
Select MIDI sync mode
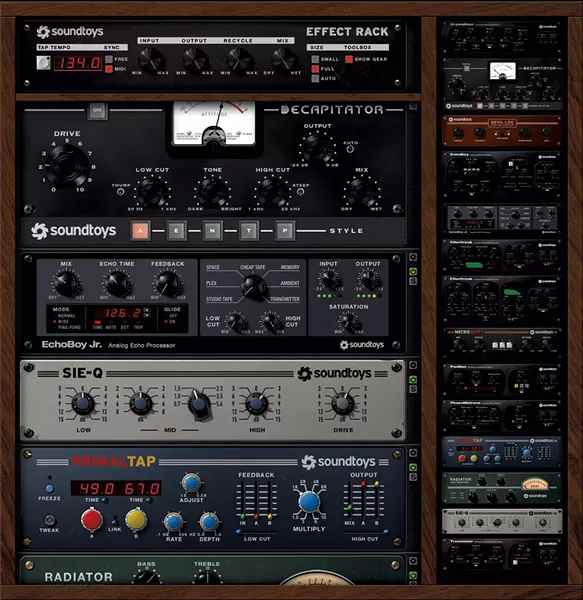pos(109,69)
